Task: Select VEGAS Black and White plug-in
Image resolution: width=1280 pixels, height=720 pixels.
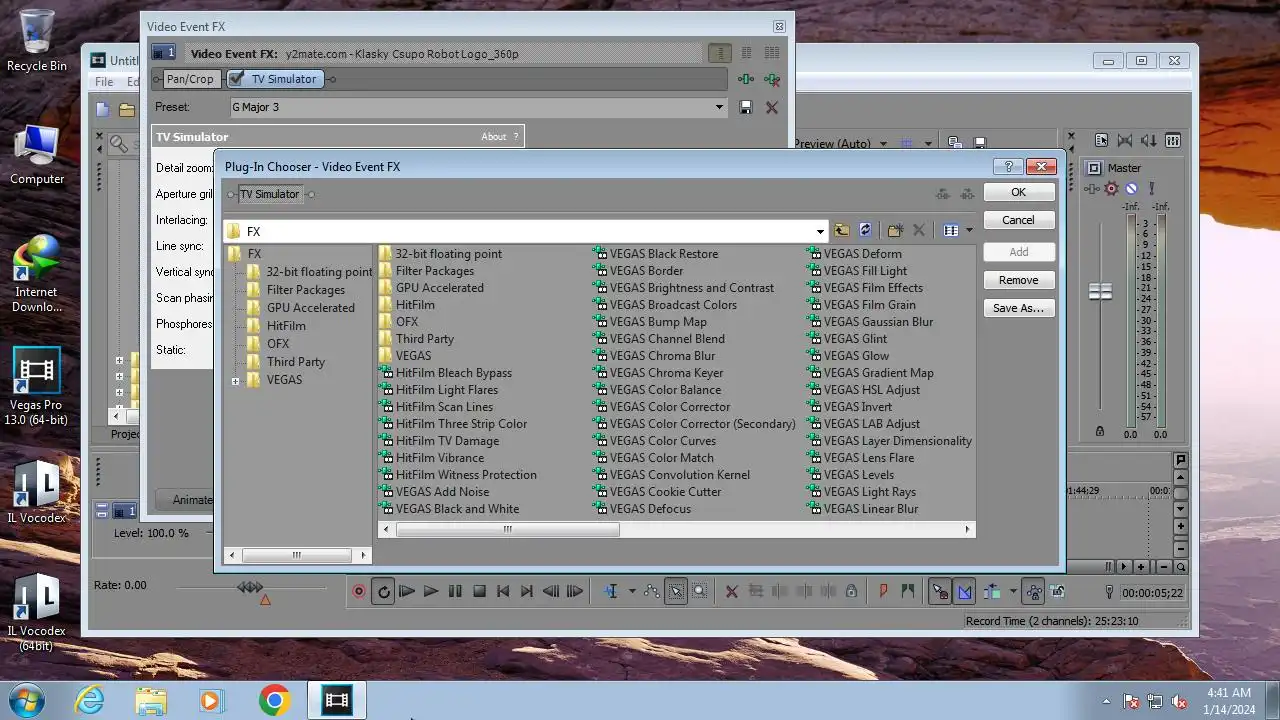Action: click(x=449, y=509)
